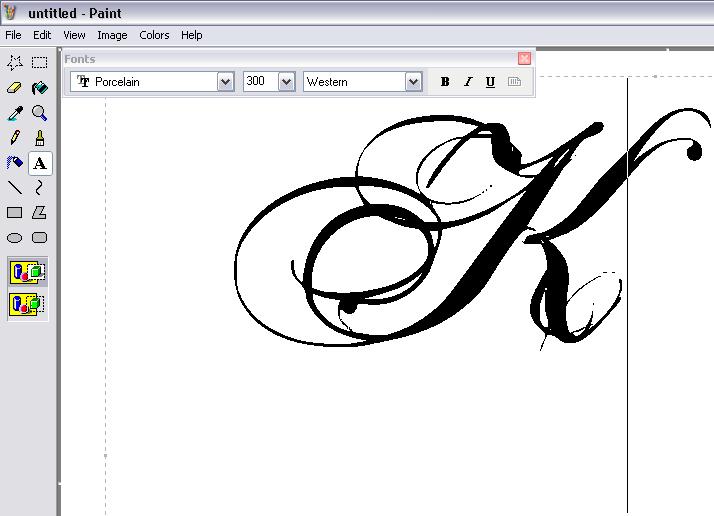
Task: Toggle Bold text formatting
Action: [x=445, y=82]
